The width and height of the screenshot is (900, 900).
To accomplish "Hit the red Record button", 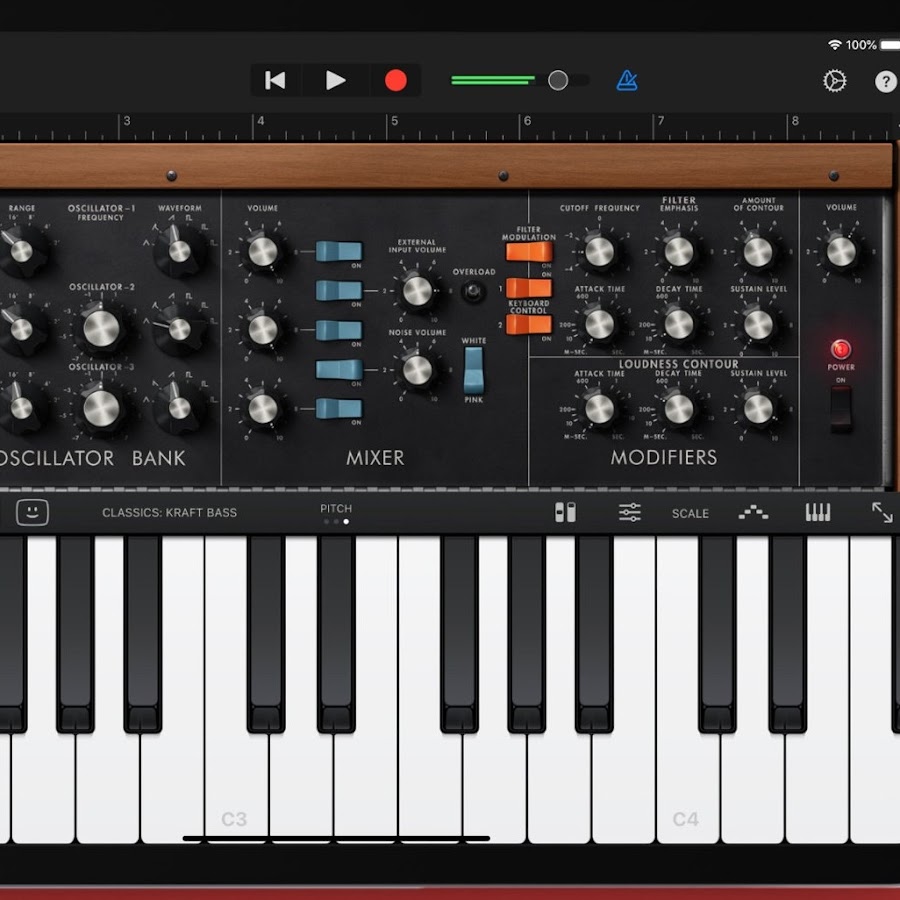I will (x=395, y=80).
